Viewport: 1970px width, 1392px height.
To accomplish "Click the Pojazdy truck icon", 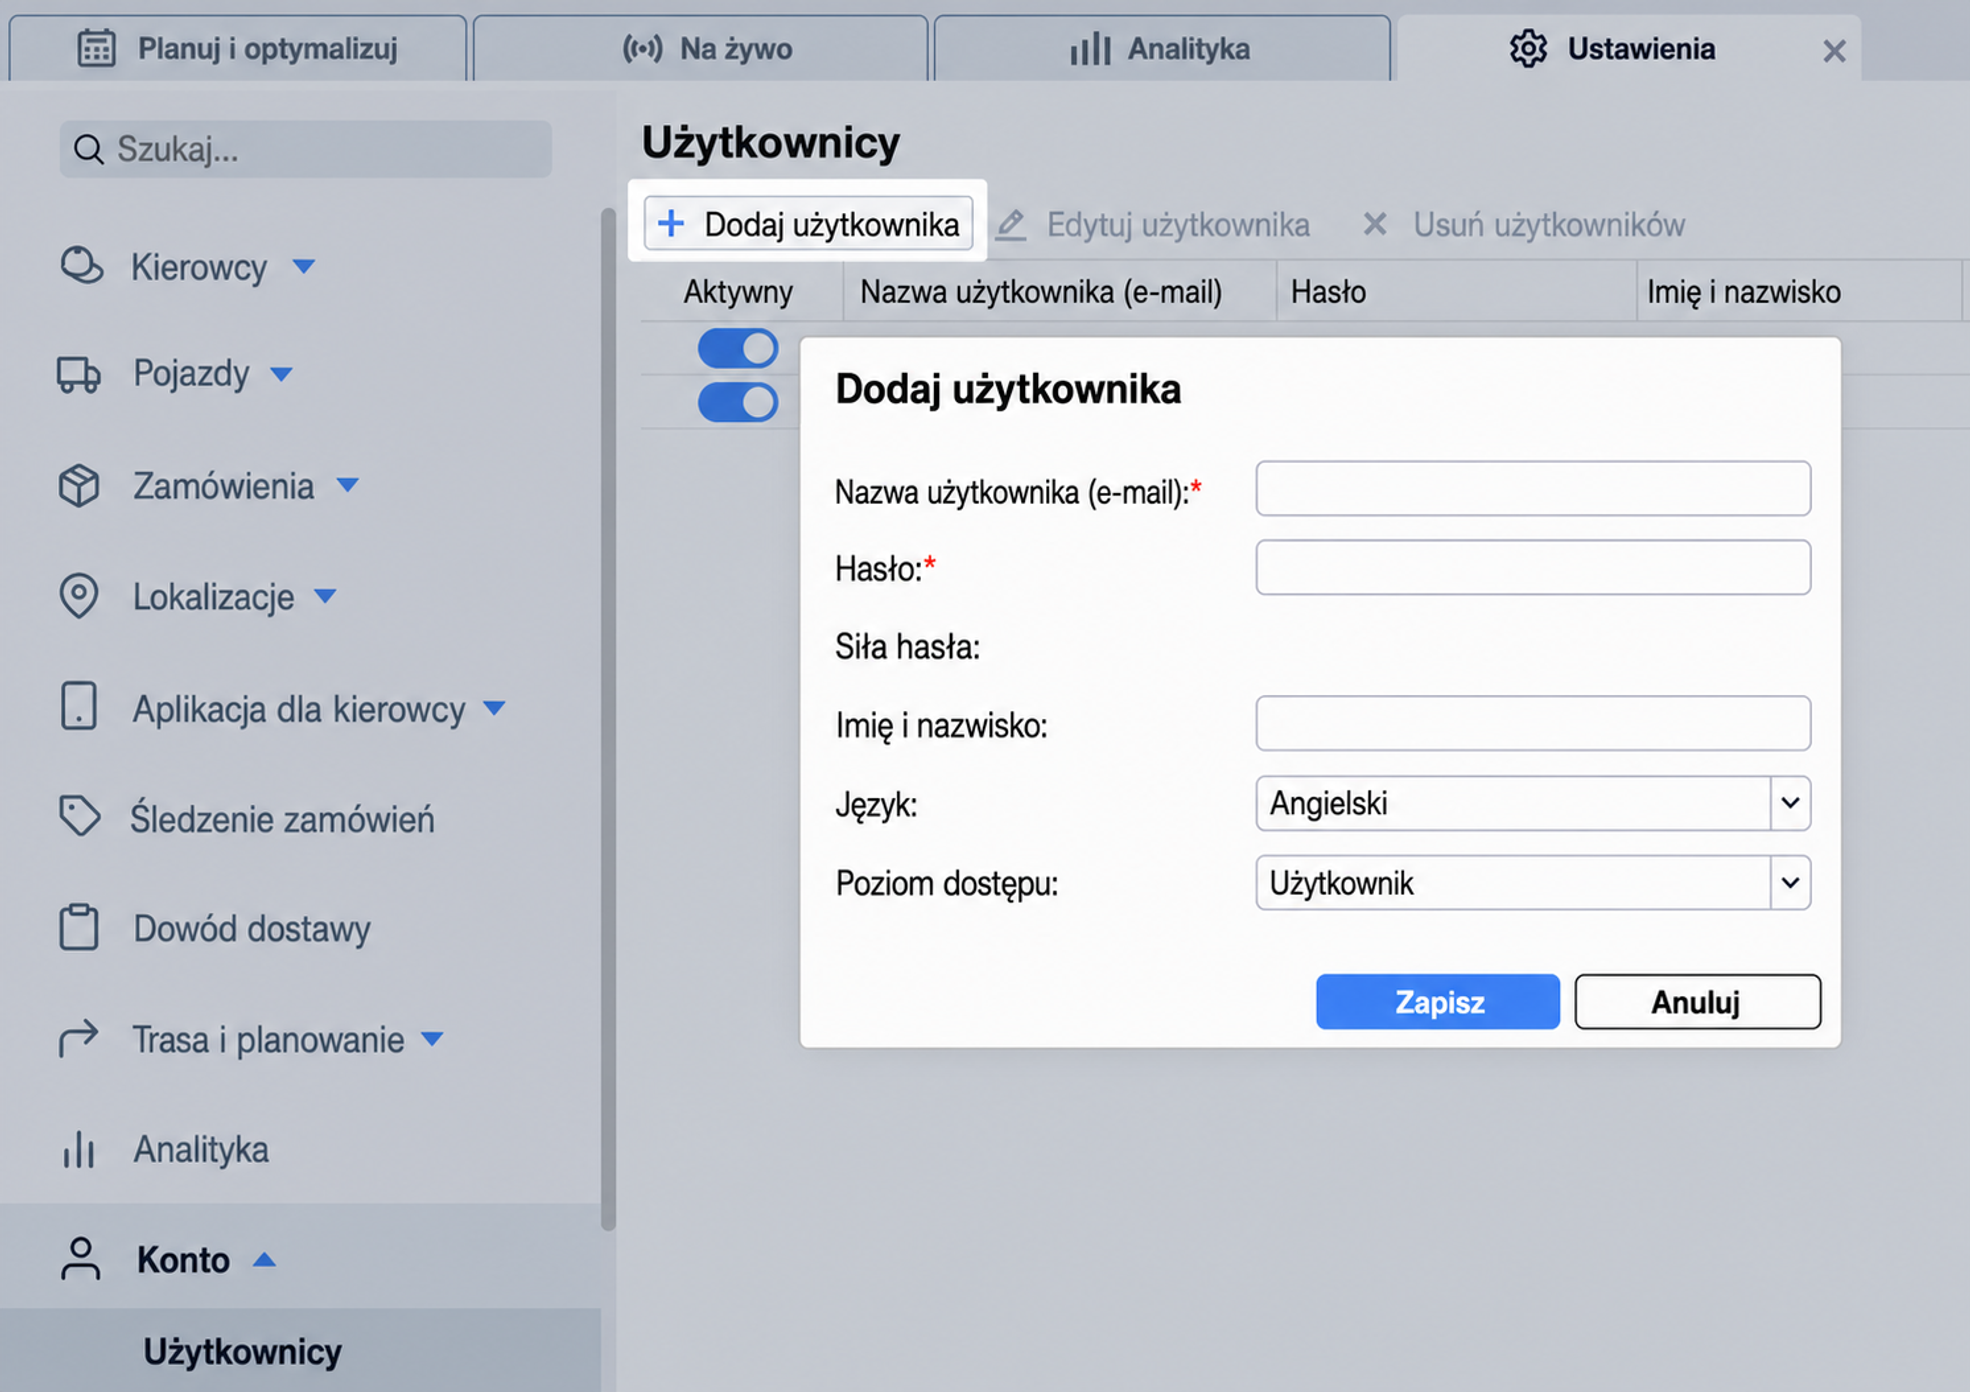I will tap(79, 374).
